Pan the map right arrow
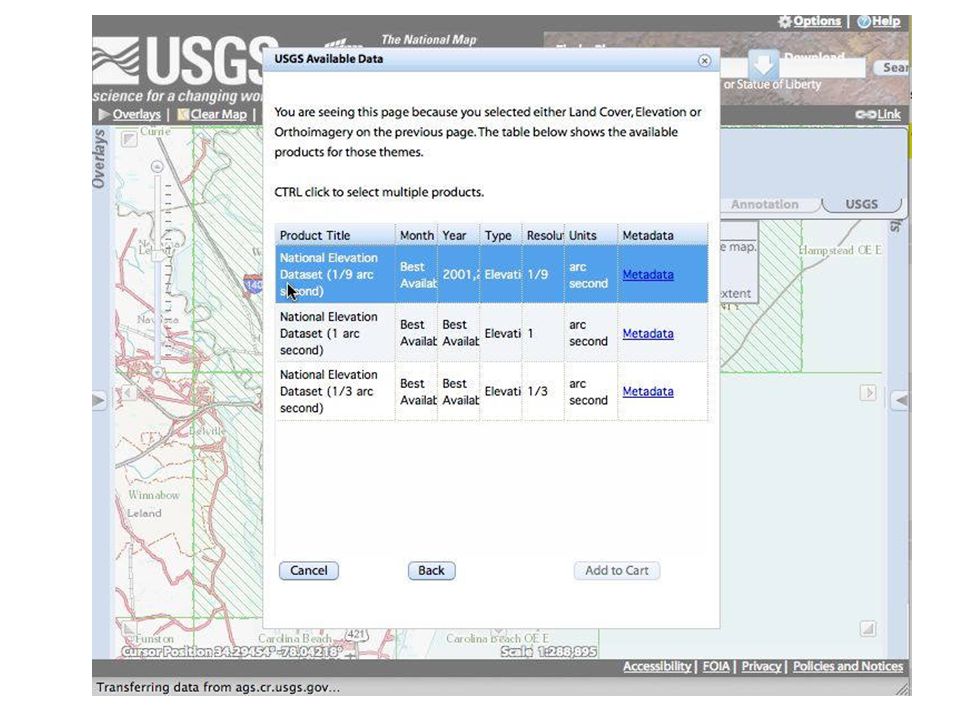This screenshot has height=720, width=960. [868, 392]
